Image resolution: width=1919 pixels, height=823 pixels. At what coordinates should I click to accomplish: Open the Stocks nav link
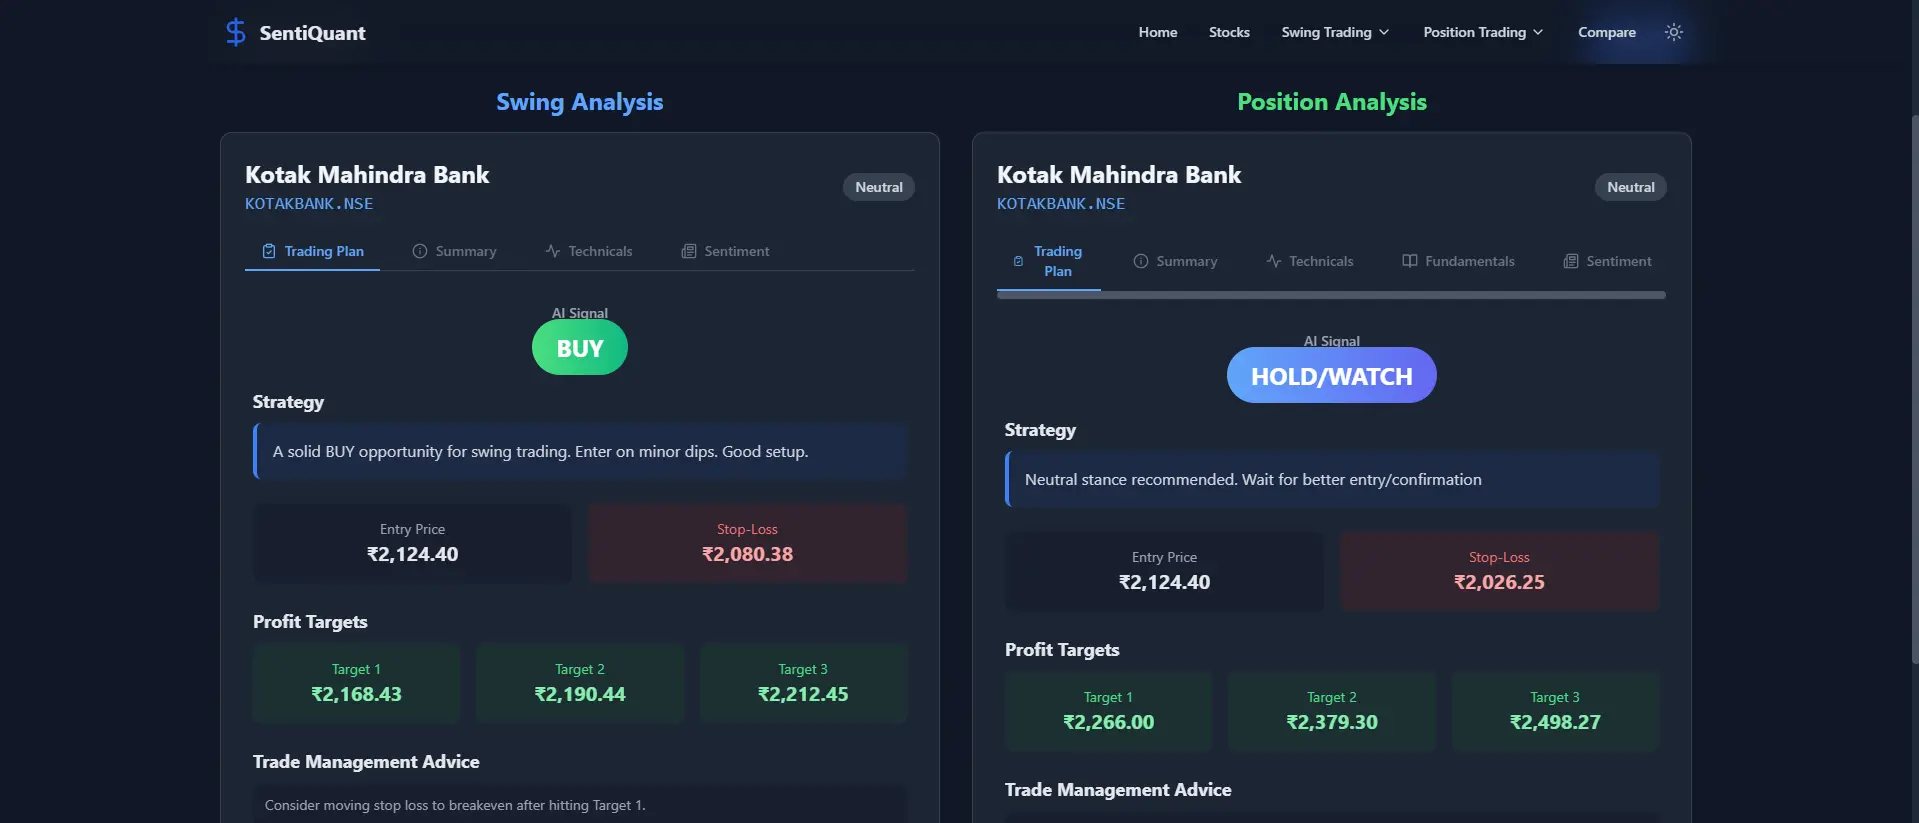pos(1229,32)
